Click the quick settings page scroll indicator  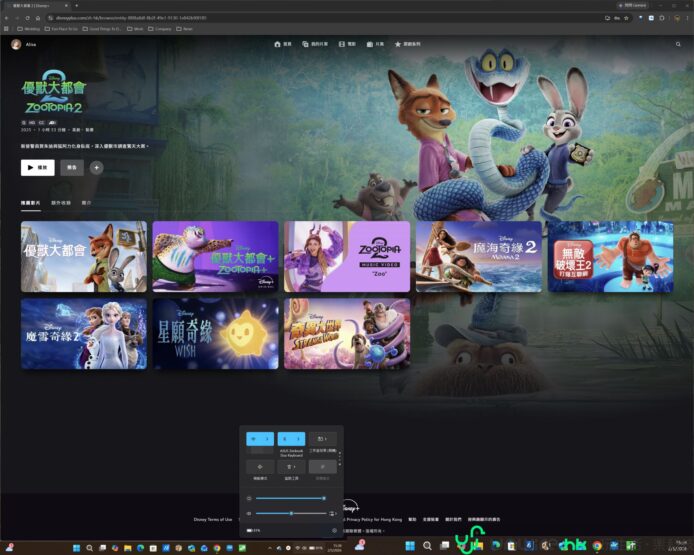(x=340, y=458)
